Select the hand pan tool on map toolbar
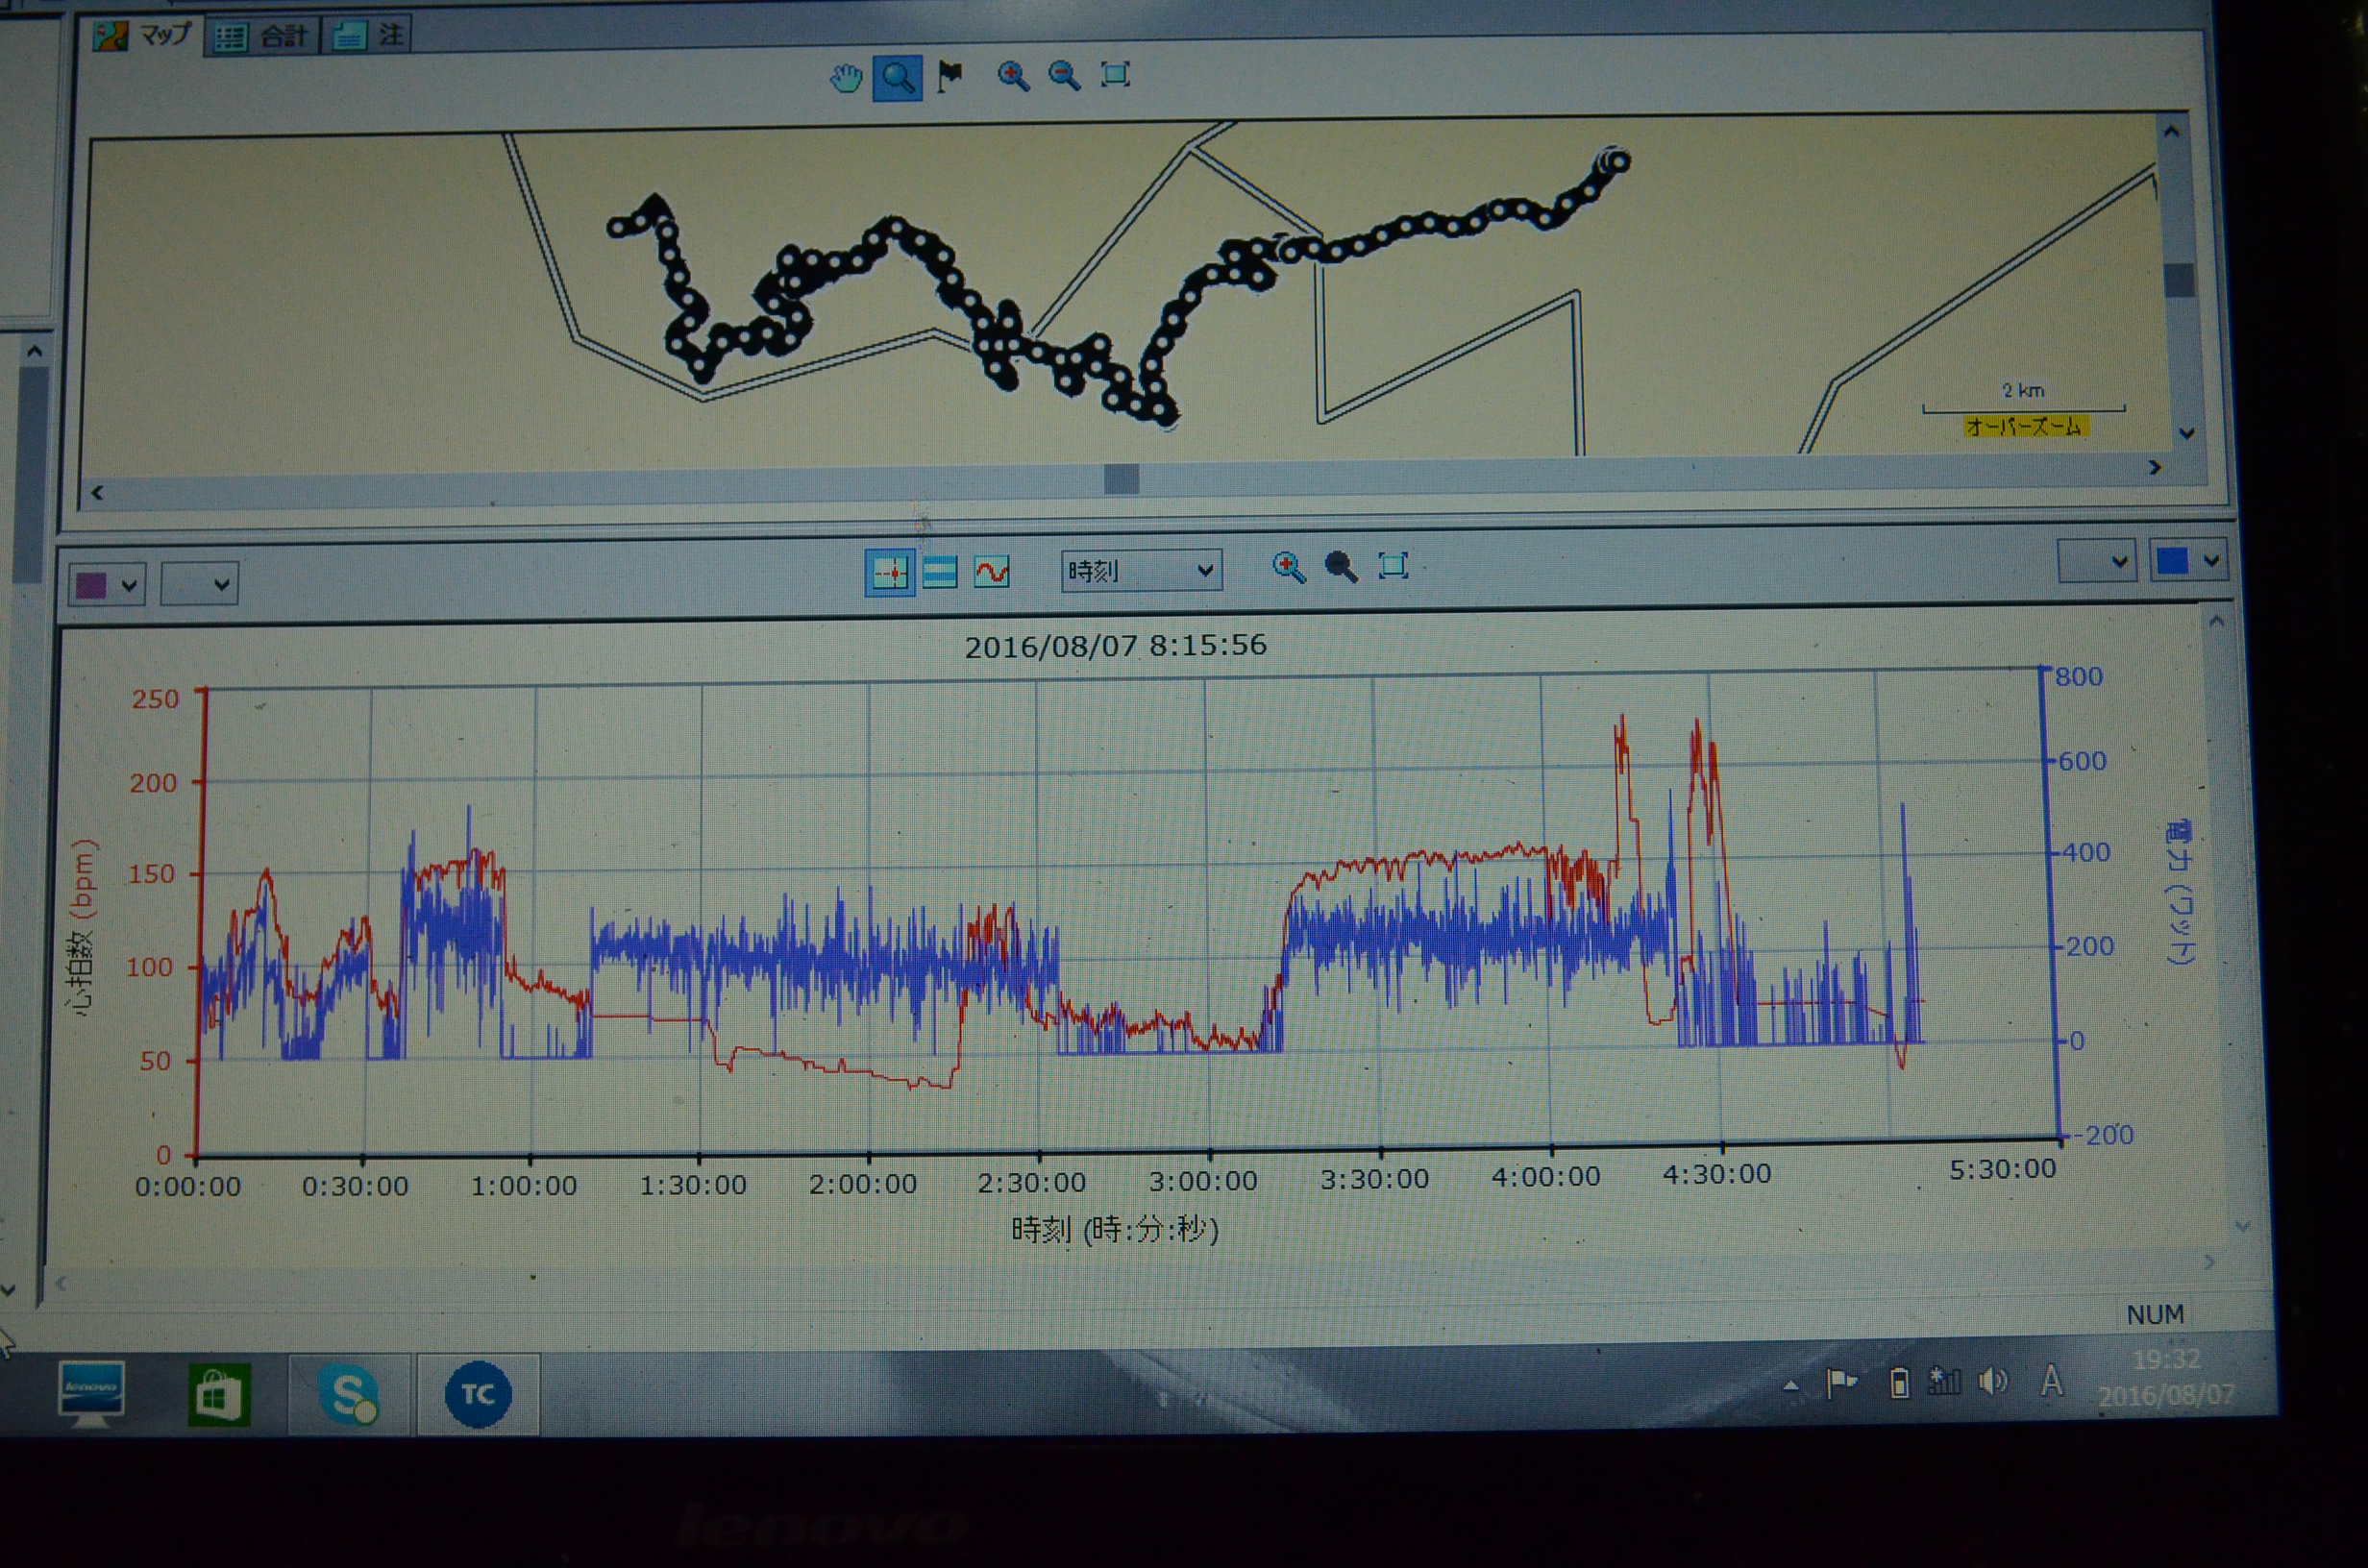The height and width of the screenshot is (1568, 2368). (846, 78)
